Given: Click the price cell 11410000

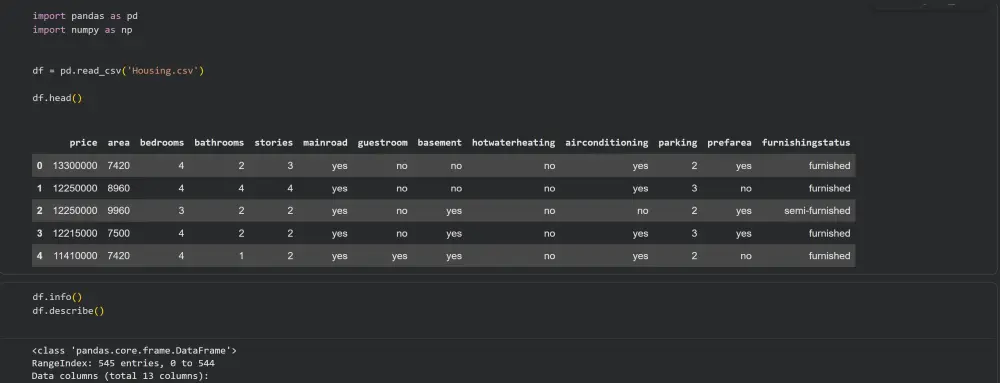Looking at the screenshot, I should pos(75,256).
